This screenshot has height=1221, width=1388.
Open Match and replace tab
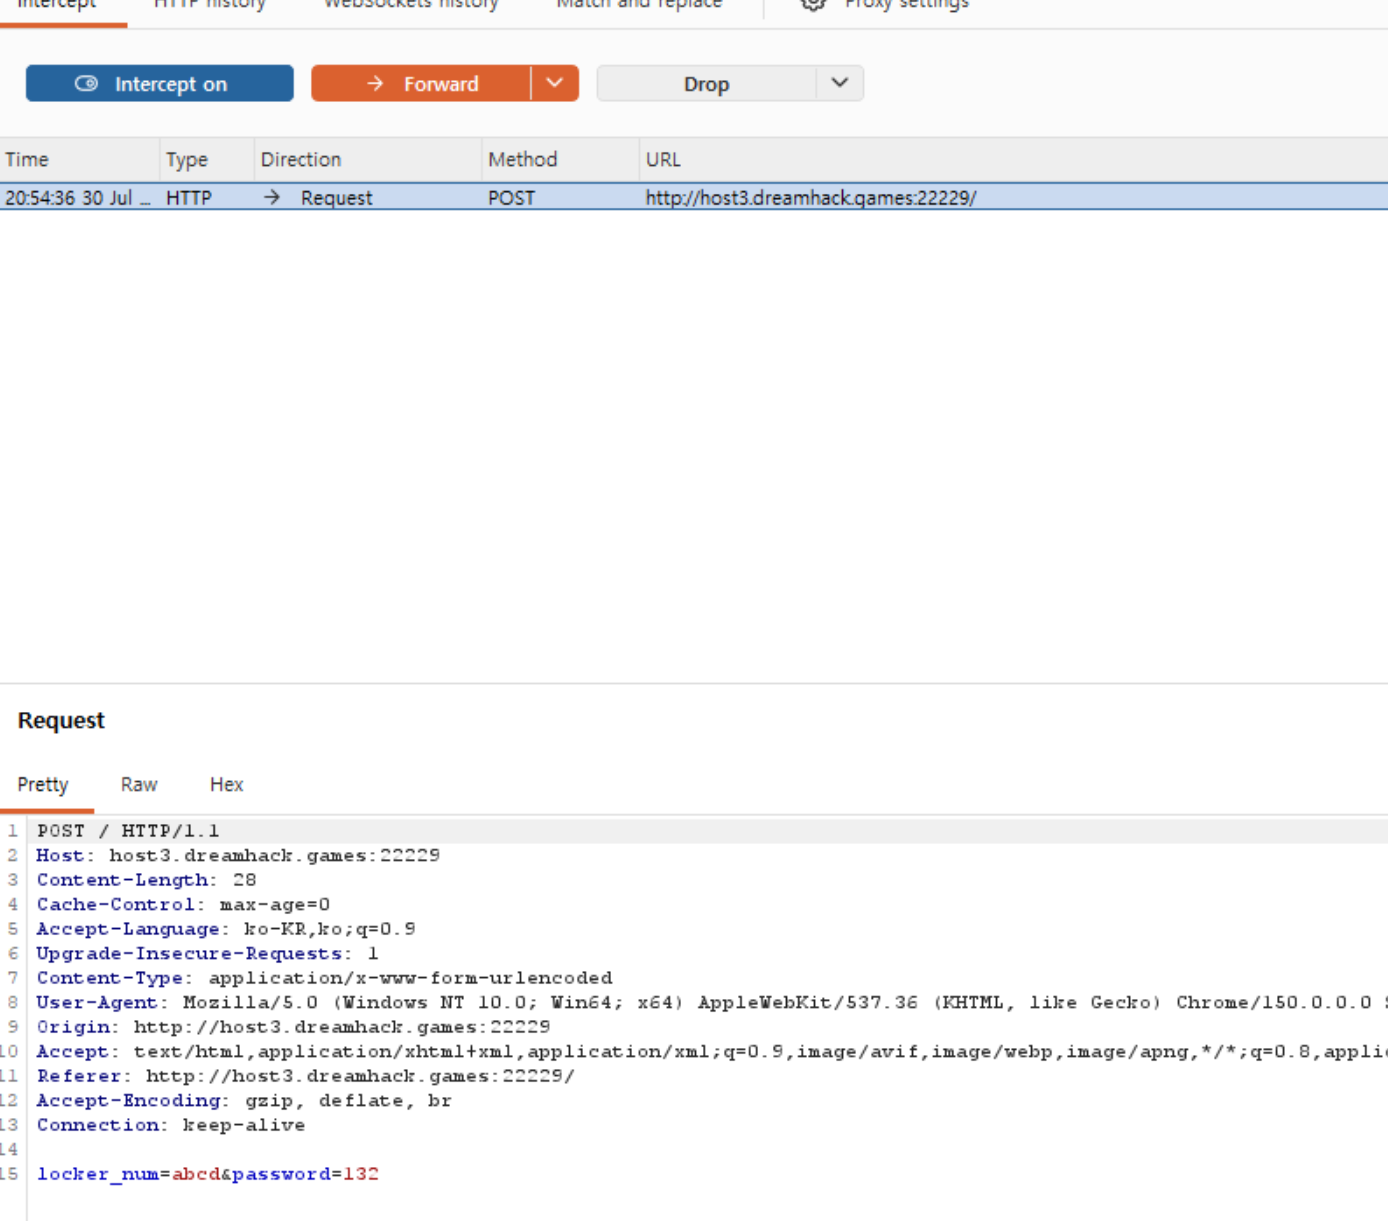(639, 5)
